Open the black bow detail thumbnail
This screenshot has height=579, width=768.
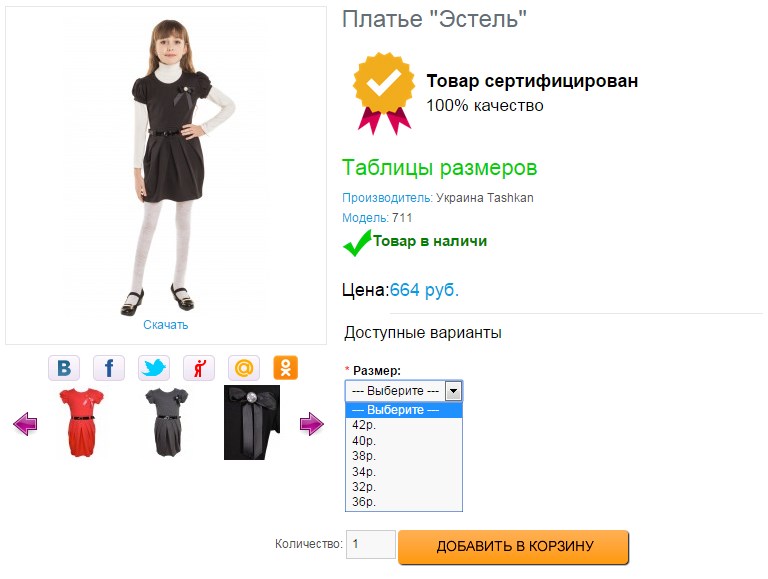point(251,423)
